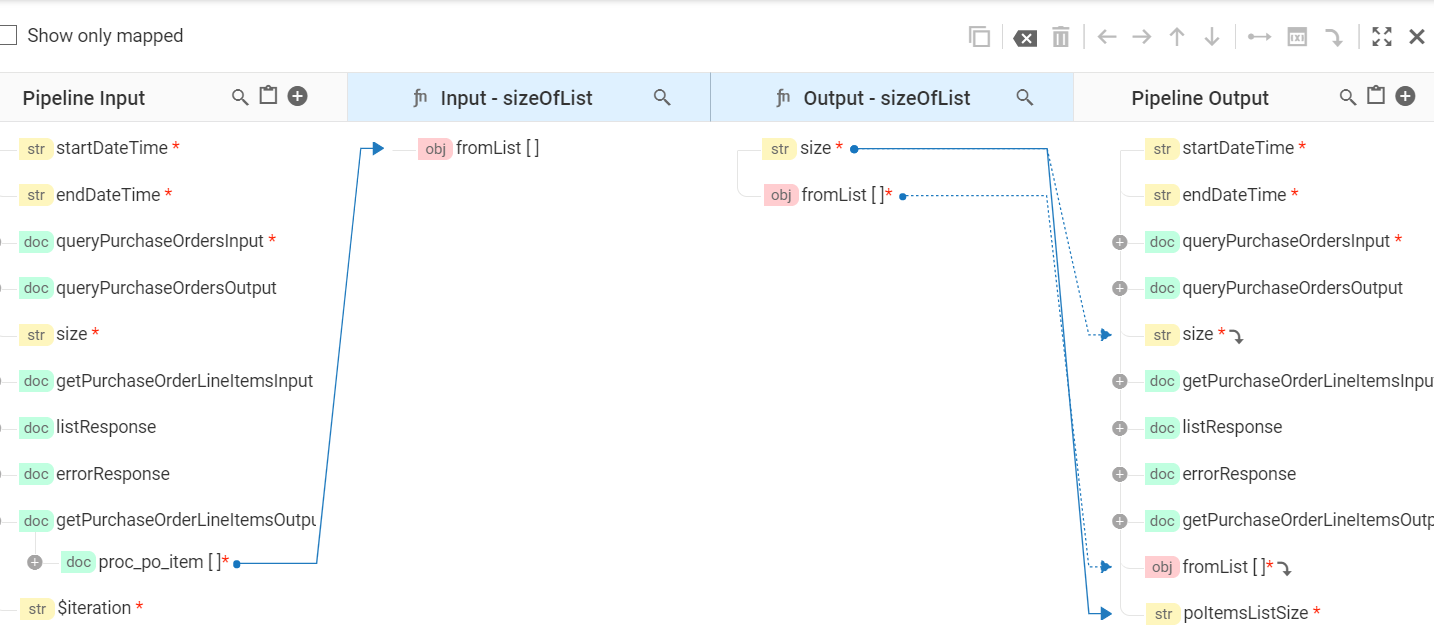
Task: Select size field in Pipeline Input
Action: click(72, 334)
